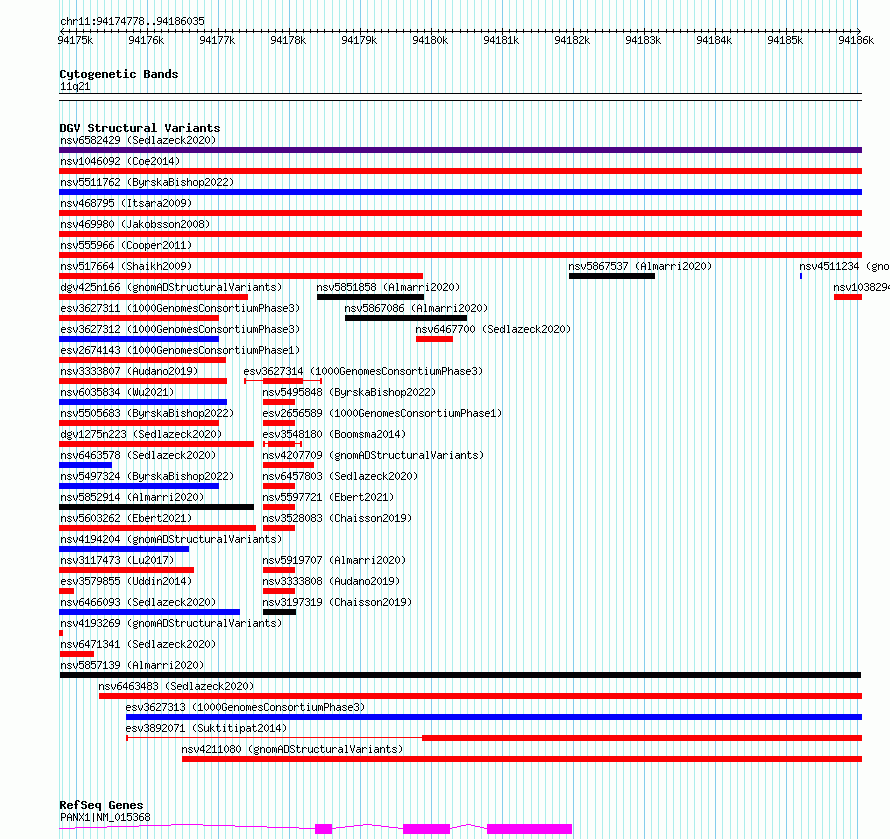Click the black bar of nsv3197319 (Chaisson2019)
The height and width of the screenshot is (839, 890).
279,612
